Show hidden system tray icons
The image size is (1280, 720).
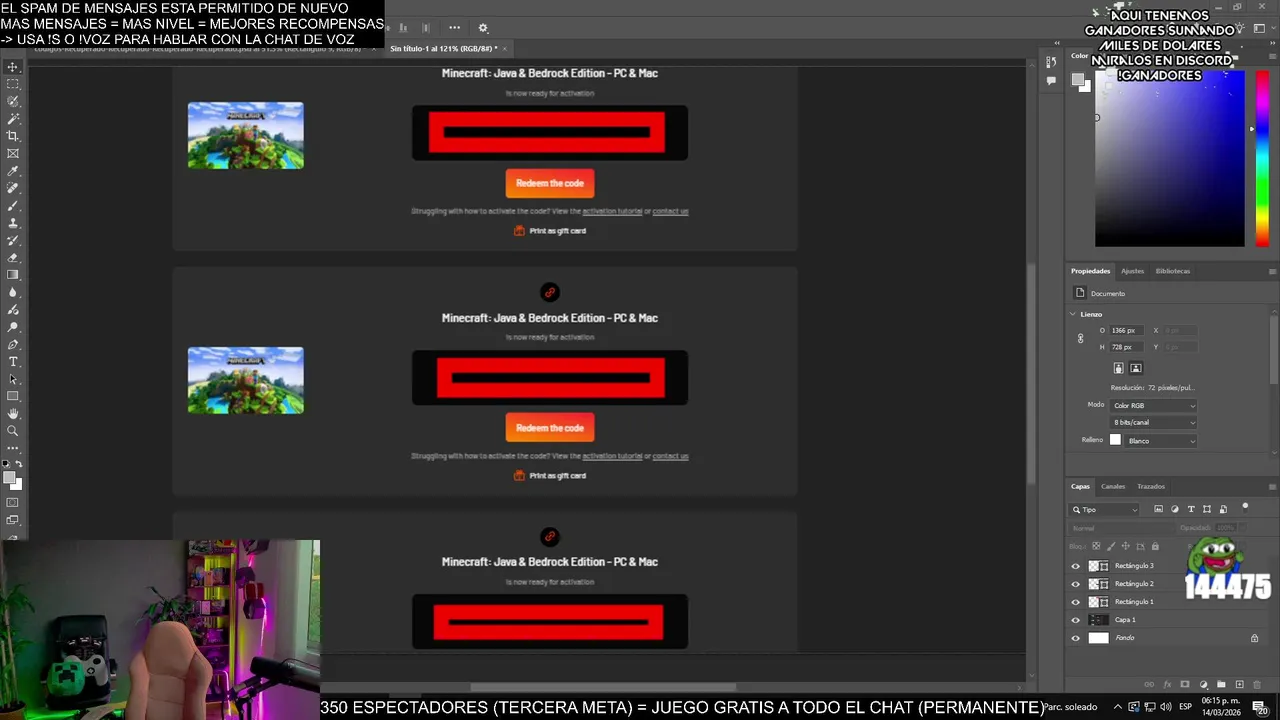tap(1117, 707)
